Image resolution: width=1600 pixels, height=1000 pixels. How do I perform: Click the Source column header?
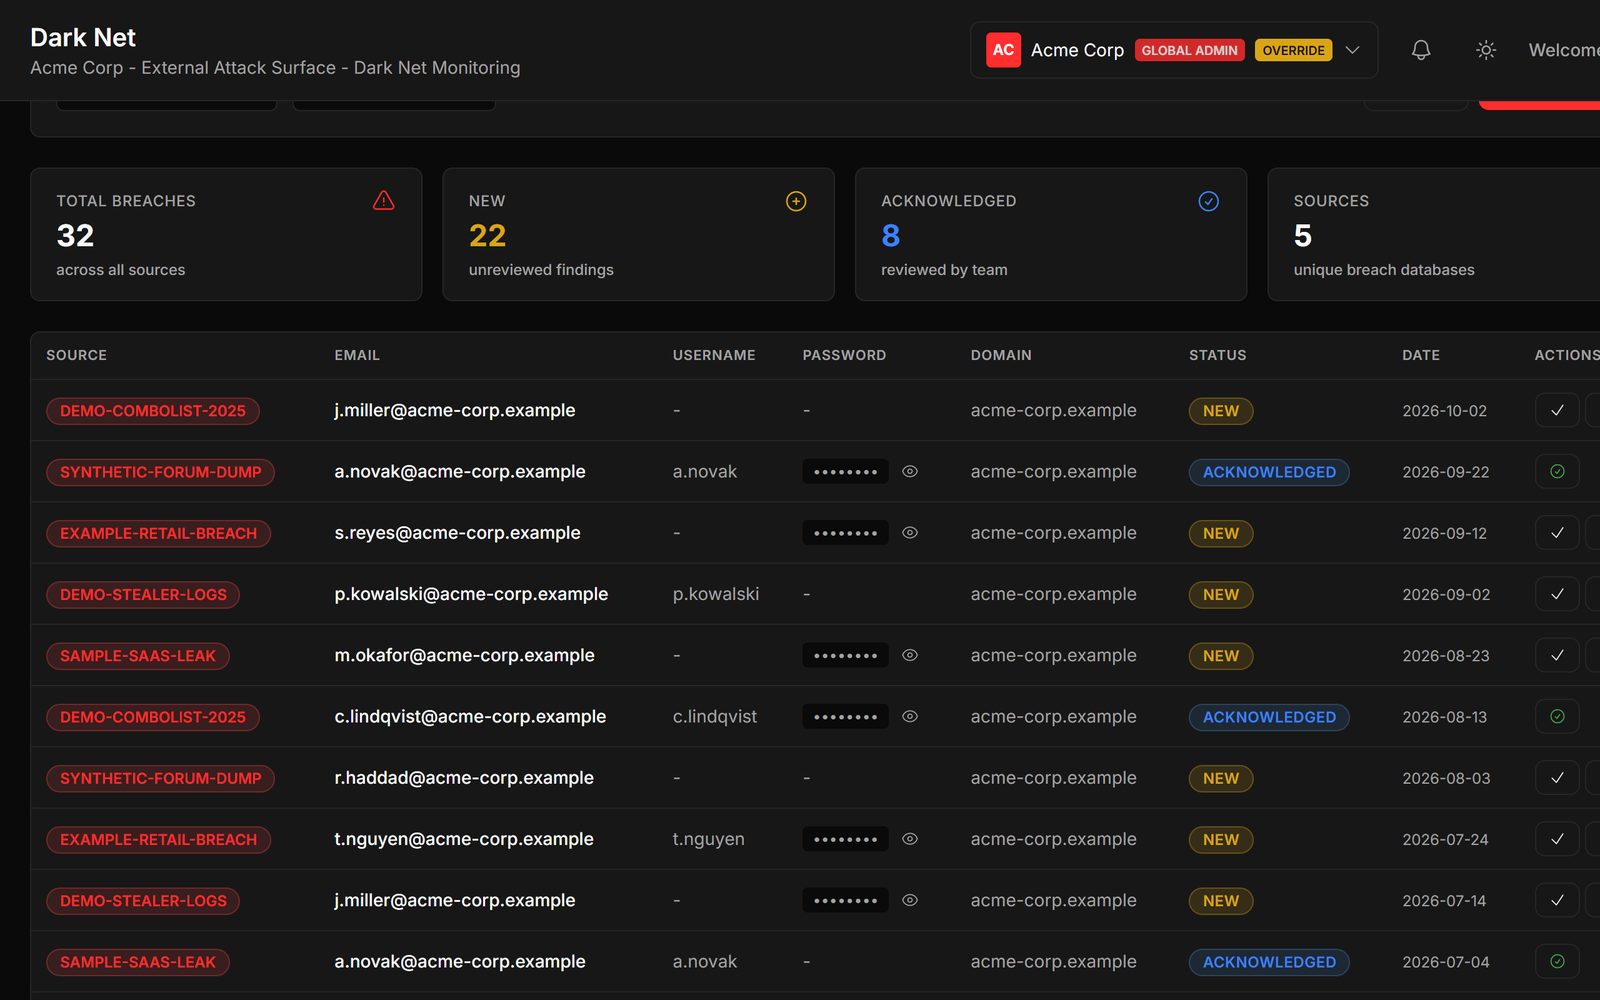tap(76, 355)
